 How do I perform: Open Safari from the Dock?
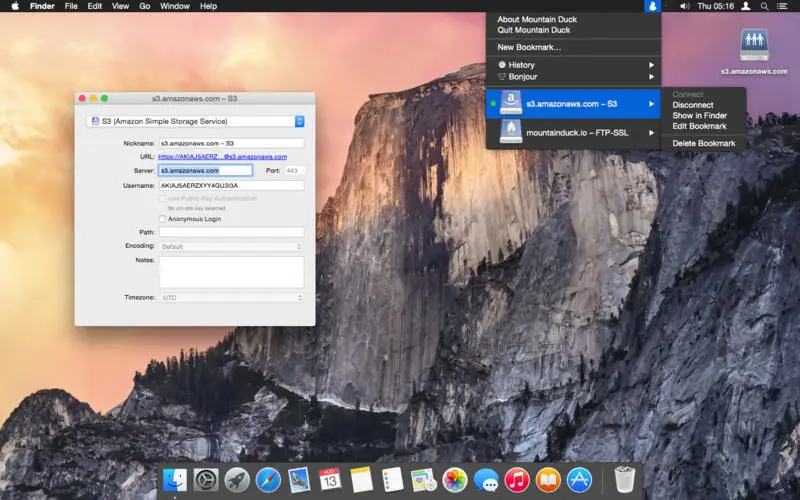coord(268,479)
